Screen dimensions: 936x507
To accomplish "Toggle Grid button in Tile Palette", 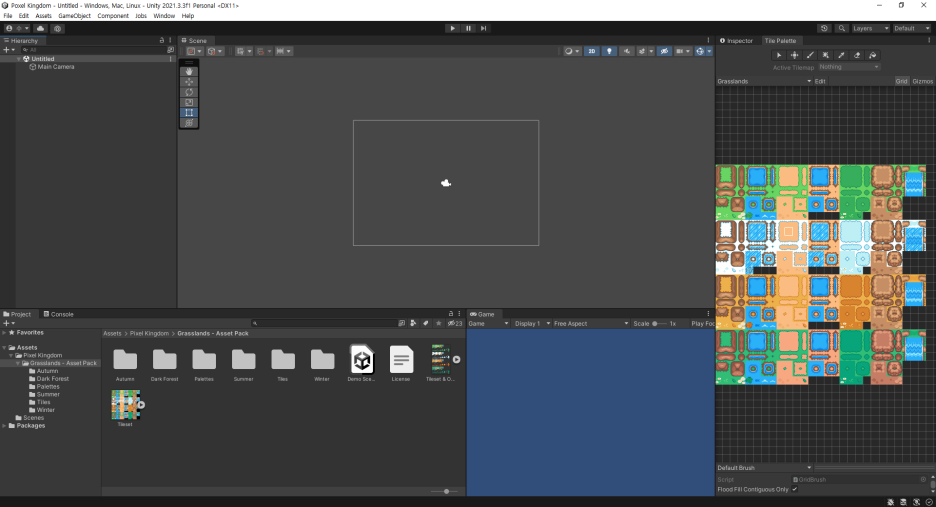I will pyautogui.click(x=901, y=81).
